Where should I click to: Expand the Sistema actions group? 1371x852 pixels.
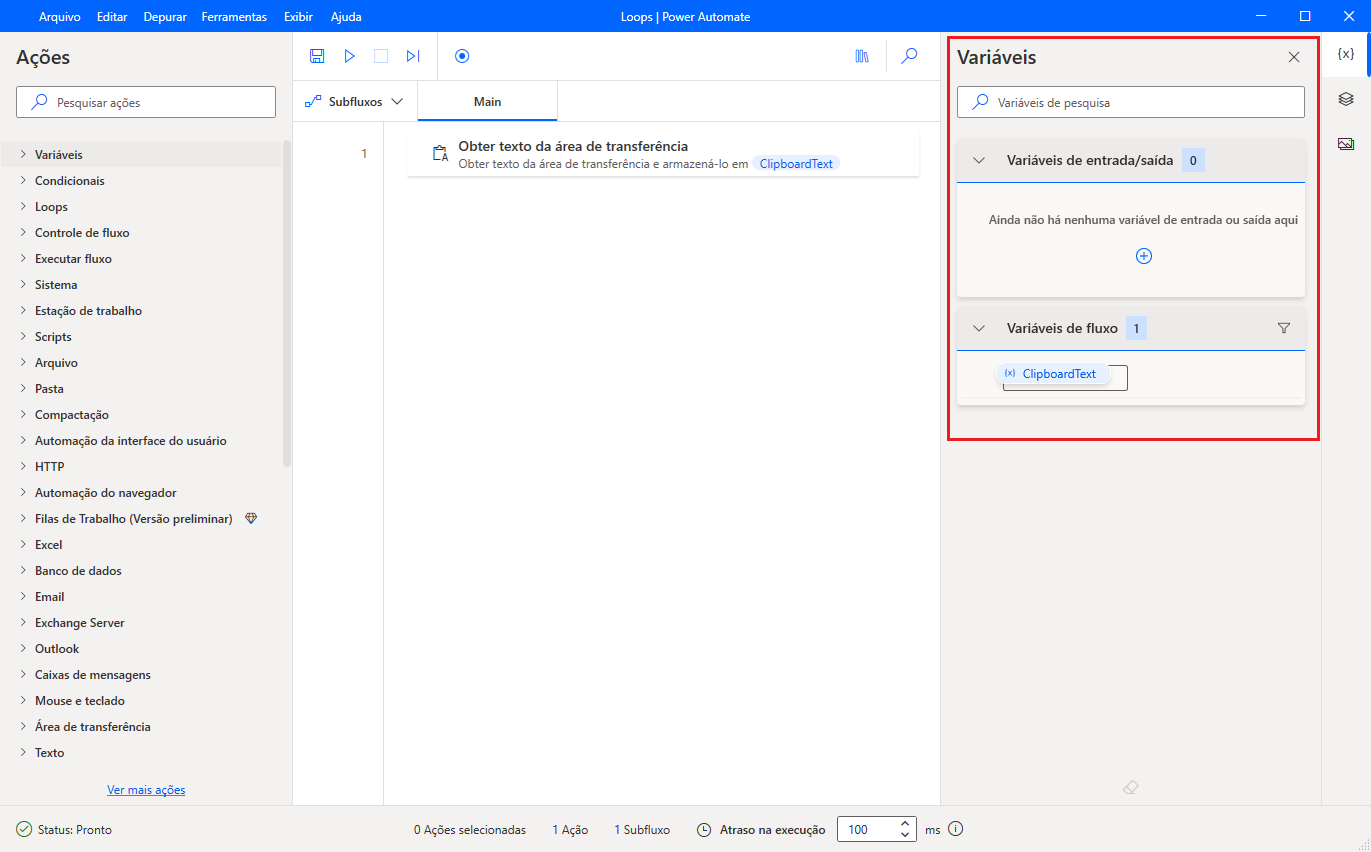click(x=23, y=285)
